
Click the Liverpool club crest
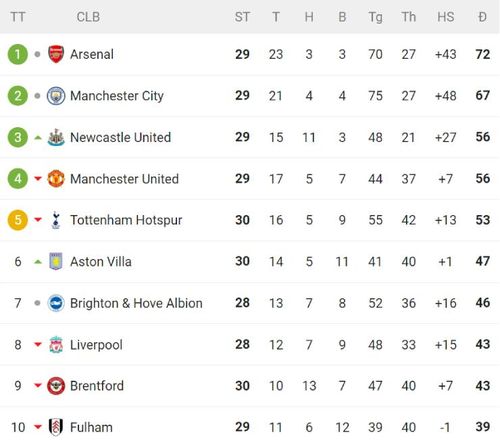point(56,344)
